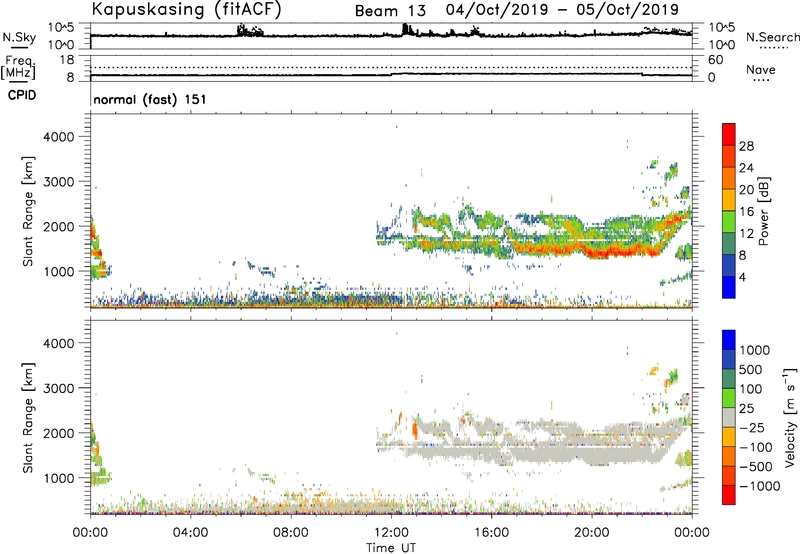Click the blue bottom of the power color bar
This screenshot has width=800, height=554.
[x=729, y=287]
